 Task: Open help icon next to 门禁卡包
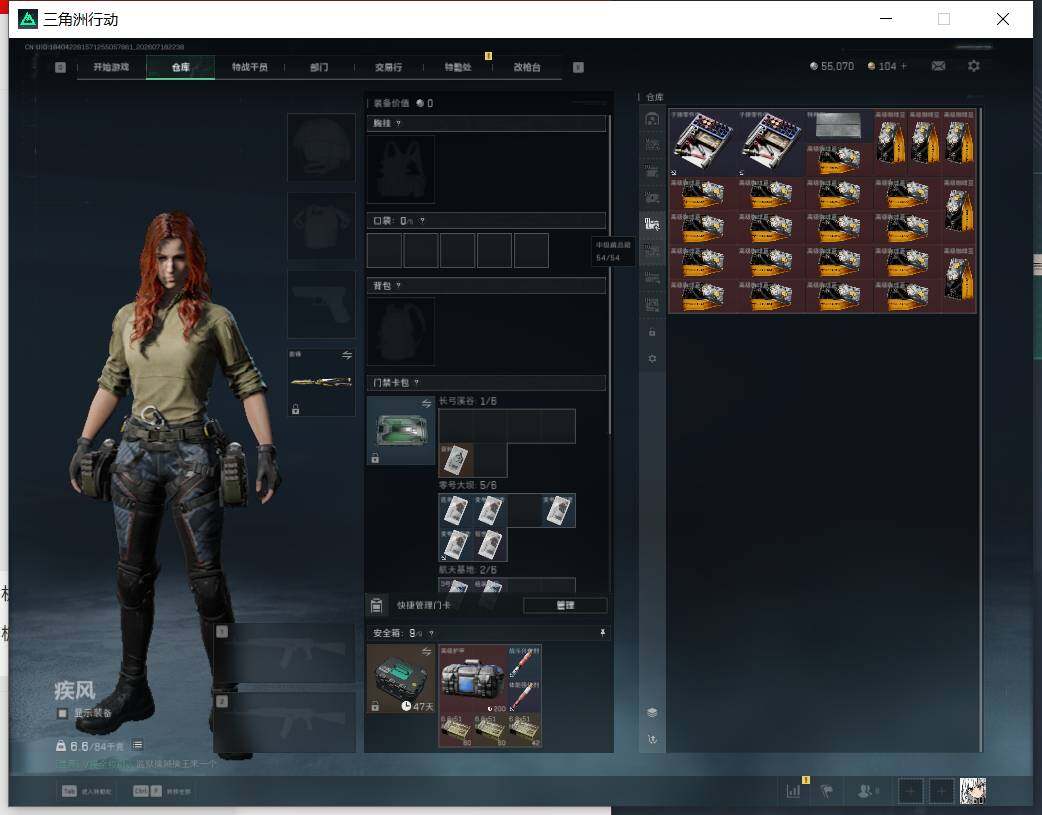[417, 383]
